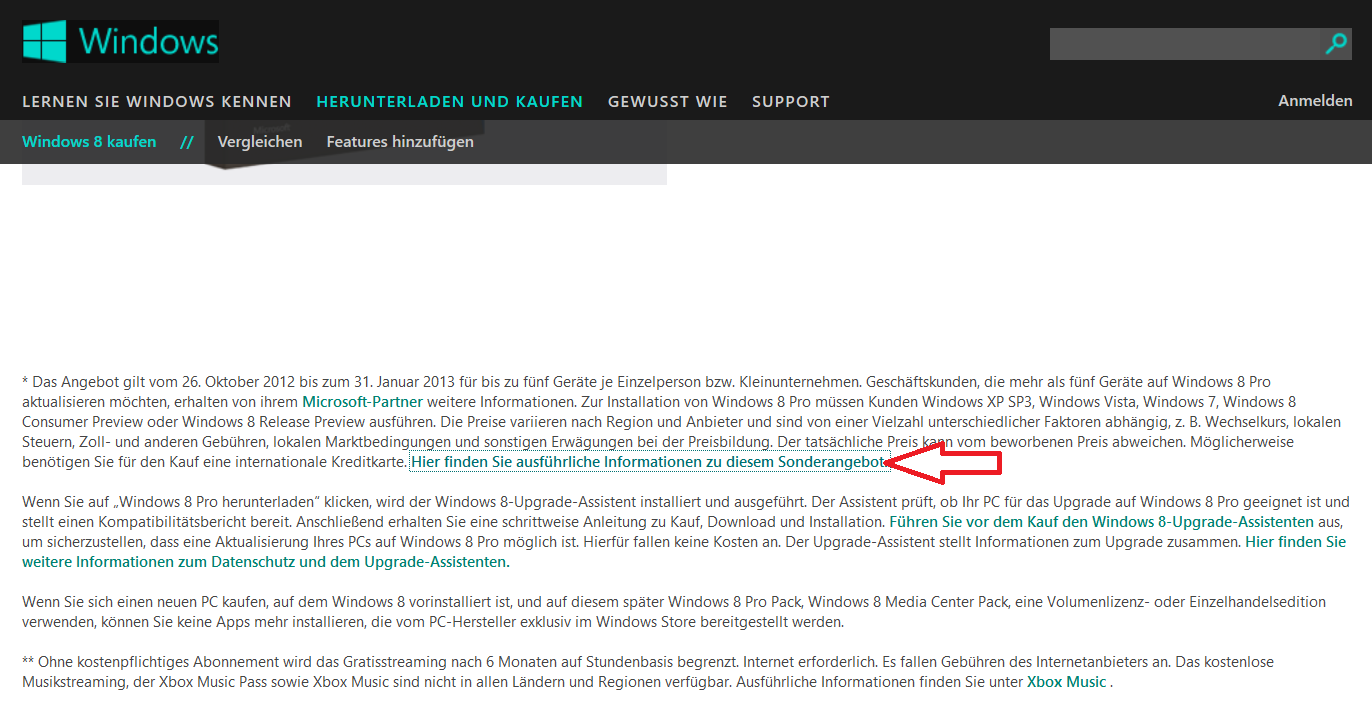Select 'Windows 8 kaufen' sub-navigation item
Image resolution: width=1372 pixels, height=709 pixels.
[89, 141]
